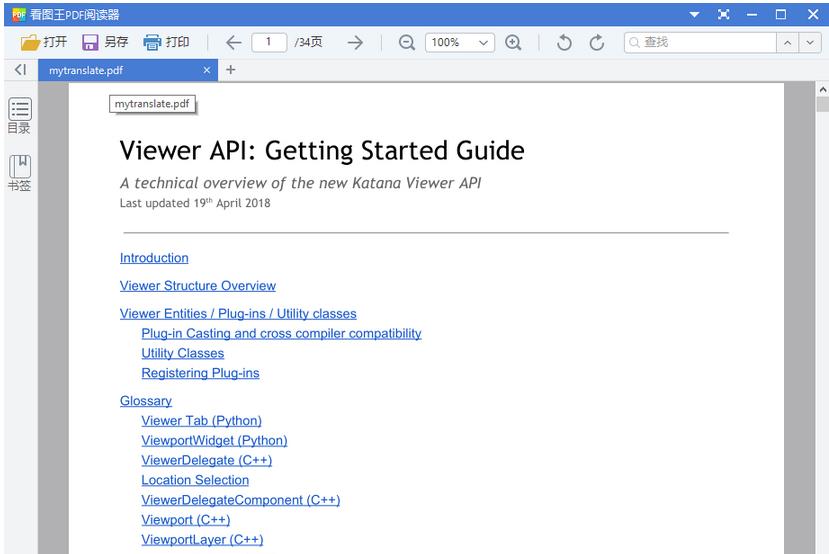Open the ViewportLayer (C++) link
The width and height of the screenshot is (829, 554).
coord(202,540)
